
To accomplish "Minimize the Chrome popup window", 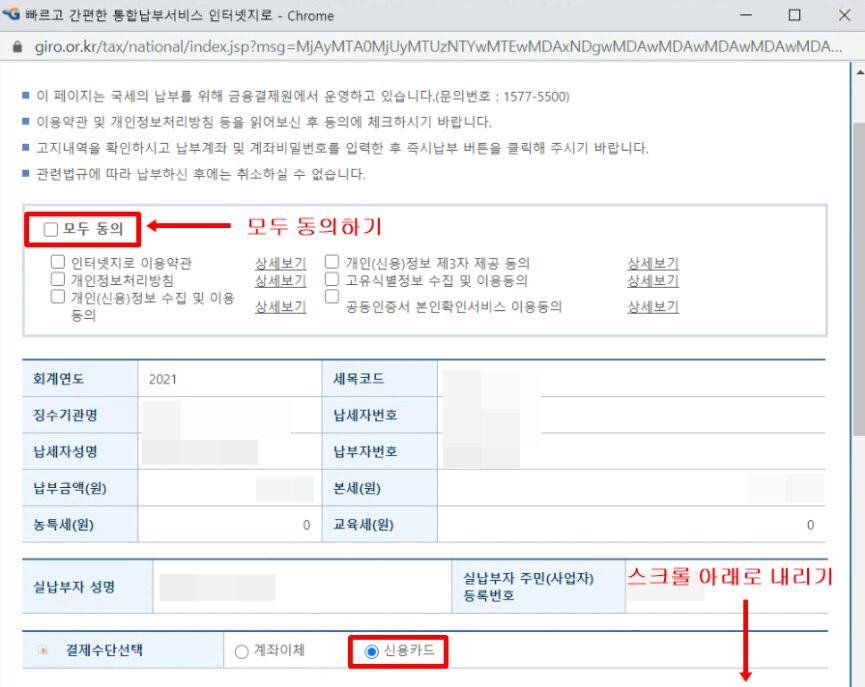I will (x=746, y=15).
